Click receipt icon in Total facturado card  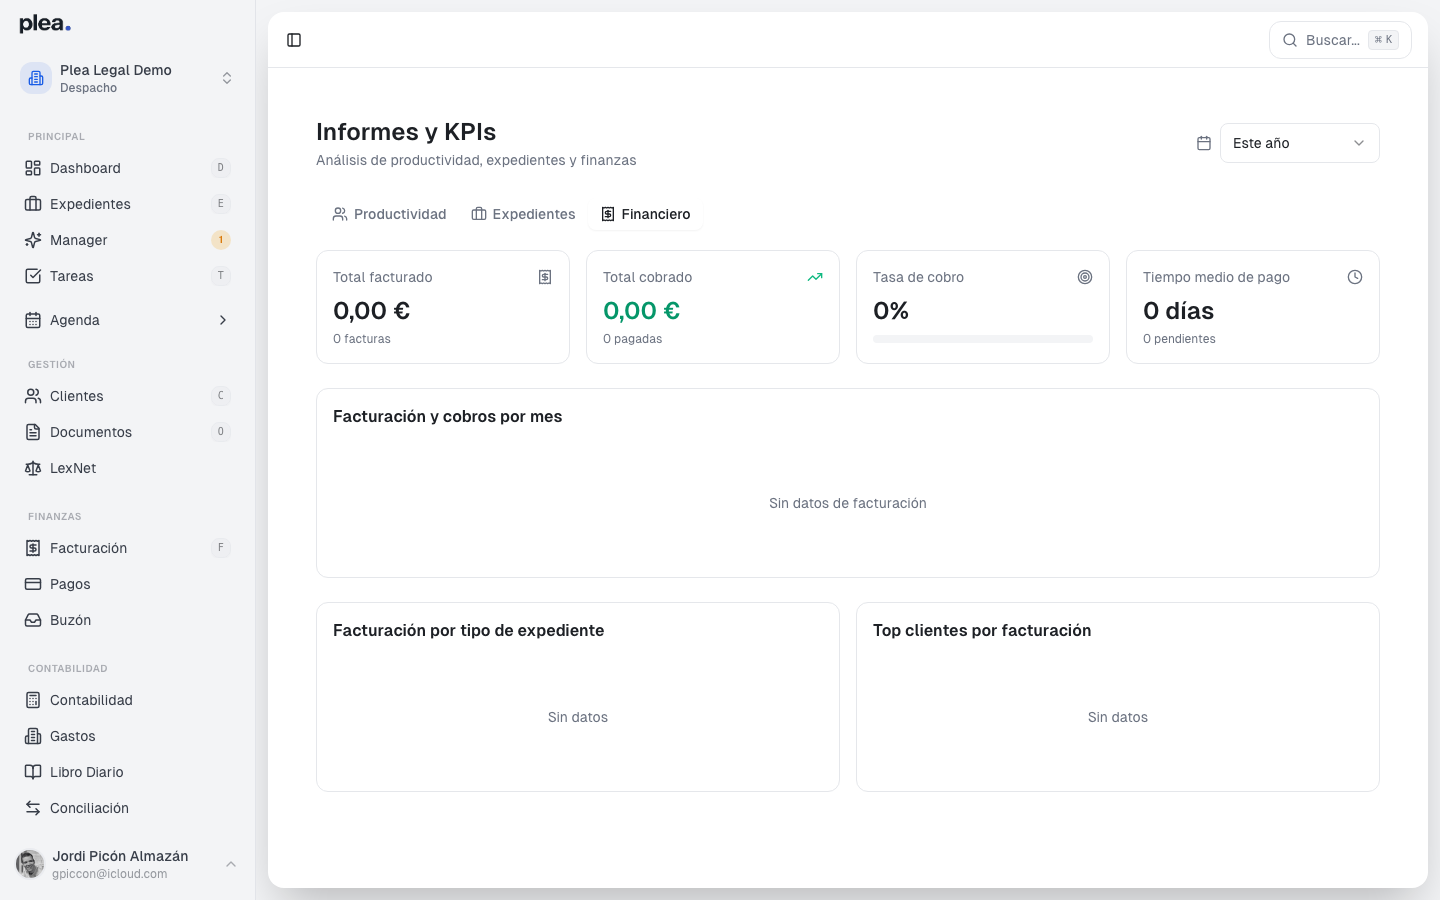(545, 277)
